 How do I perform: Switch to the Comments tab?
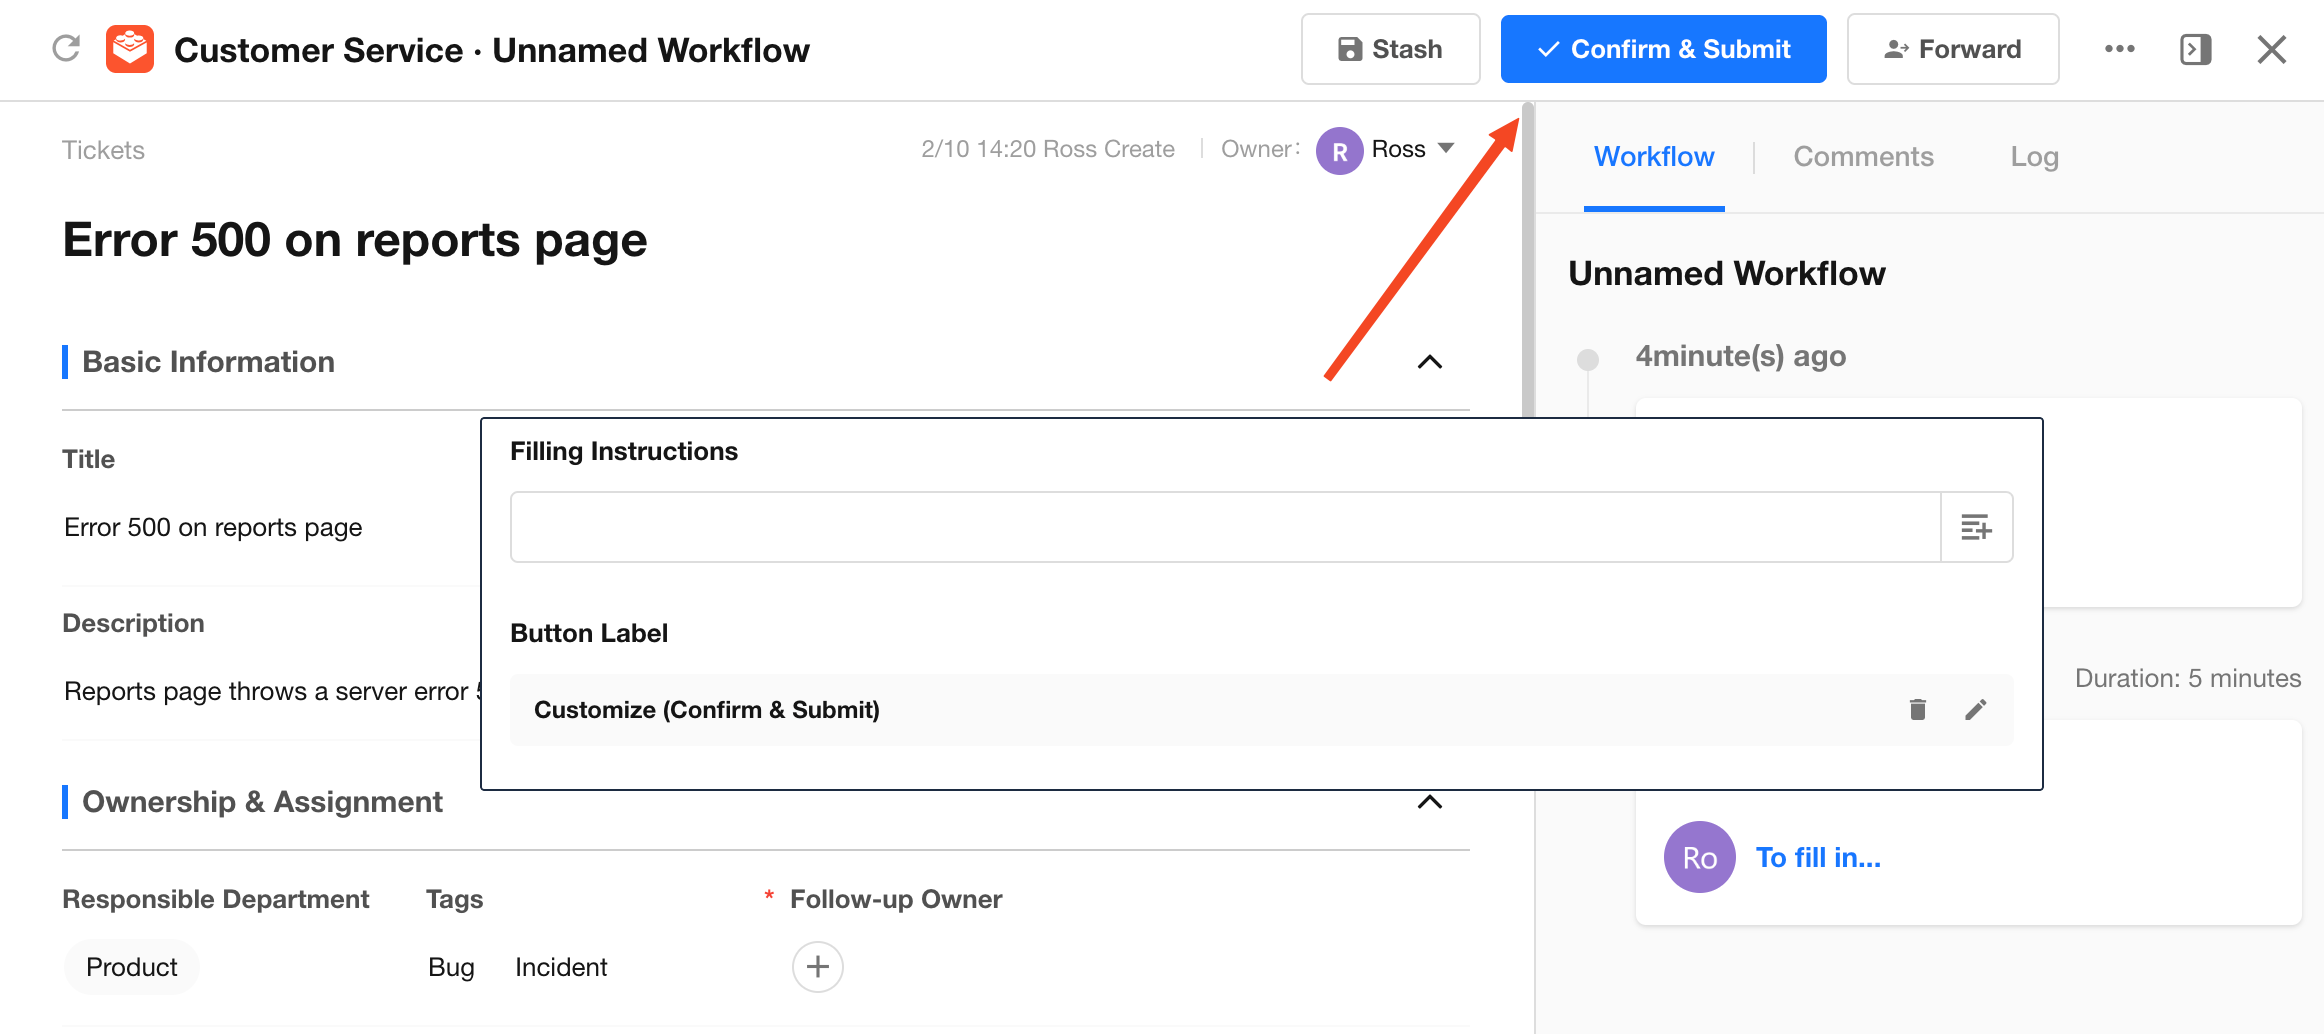click(1863, 157)
